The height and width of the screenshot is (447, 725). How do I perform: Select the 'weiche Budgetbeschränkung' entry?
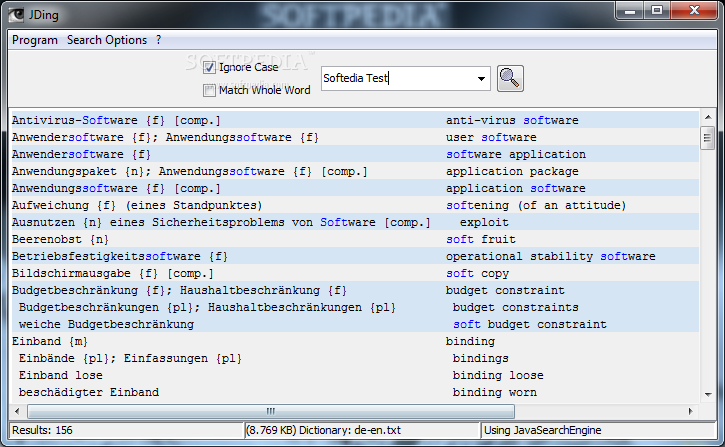[106, 325]
